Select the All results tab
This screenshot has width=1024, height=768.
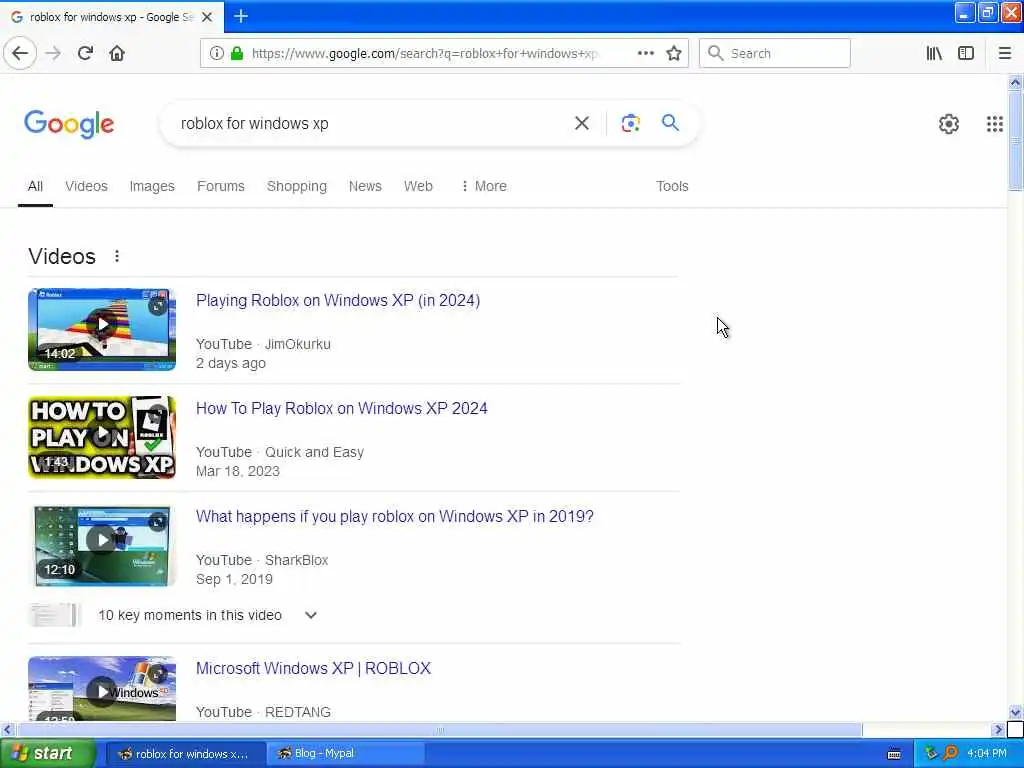tap(35, 186)
